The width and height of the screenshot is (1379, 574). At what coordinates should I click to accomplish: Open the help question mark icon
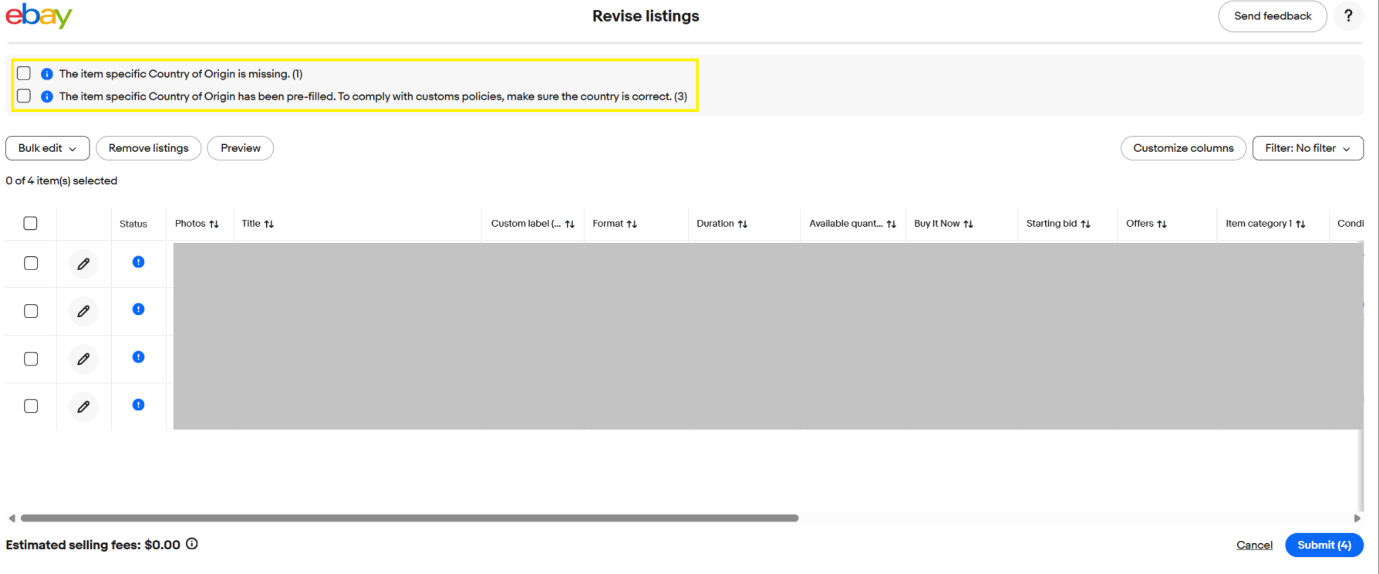click(1348, 16)
